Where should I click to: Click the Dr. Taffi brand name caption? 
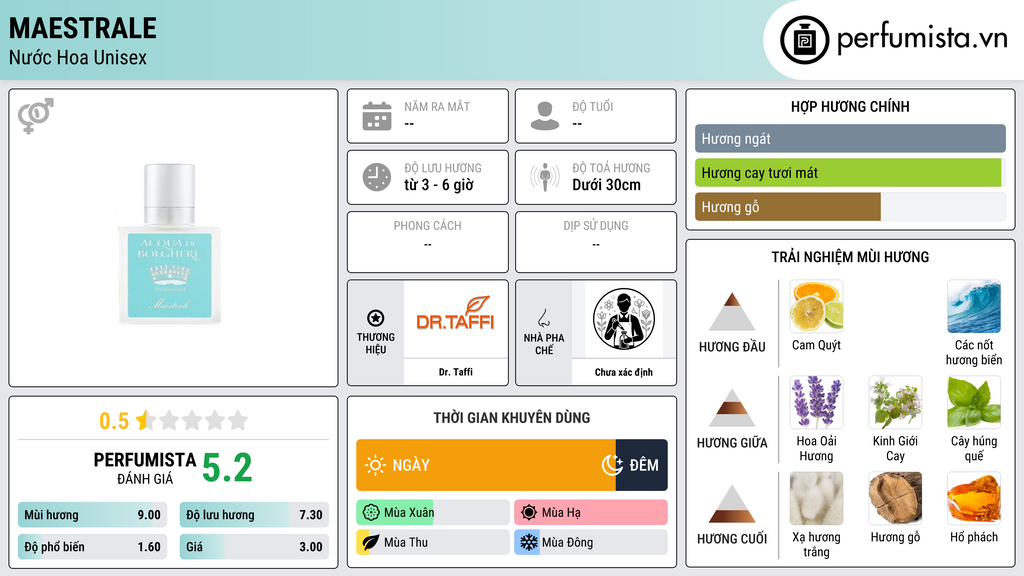coord(456,372)
